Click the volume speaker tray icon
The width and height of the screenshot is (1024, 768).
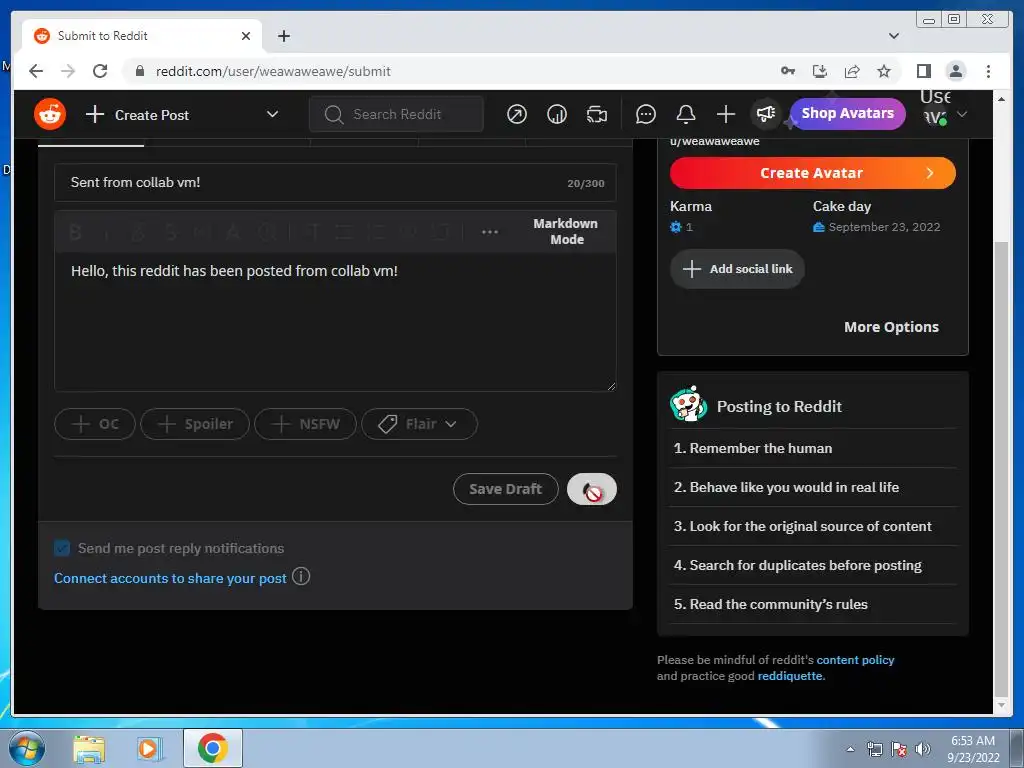pyautogui.click(x=923, y=749)
